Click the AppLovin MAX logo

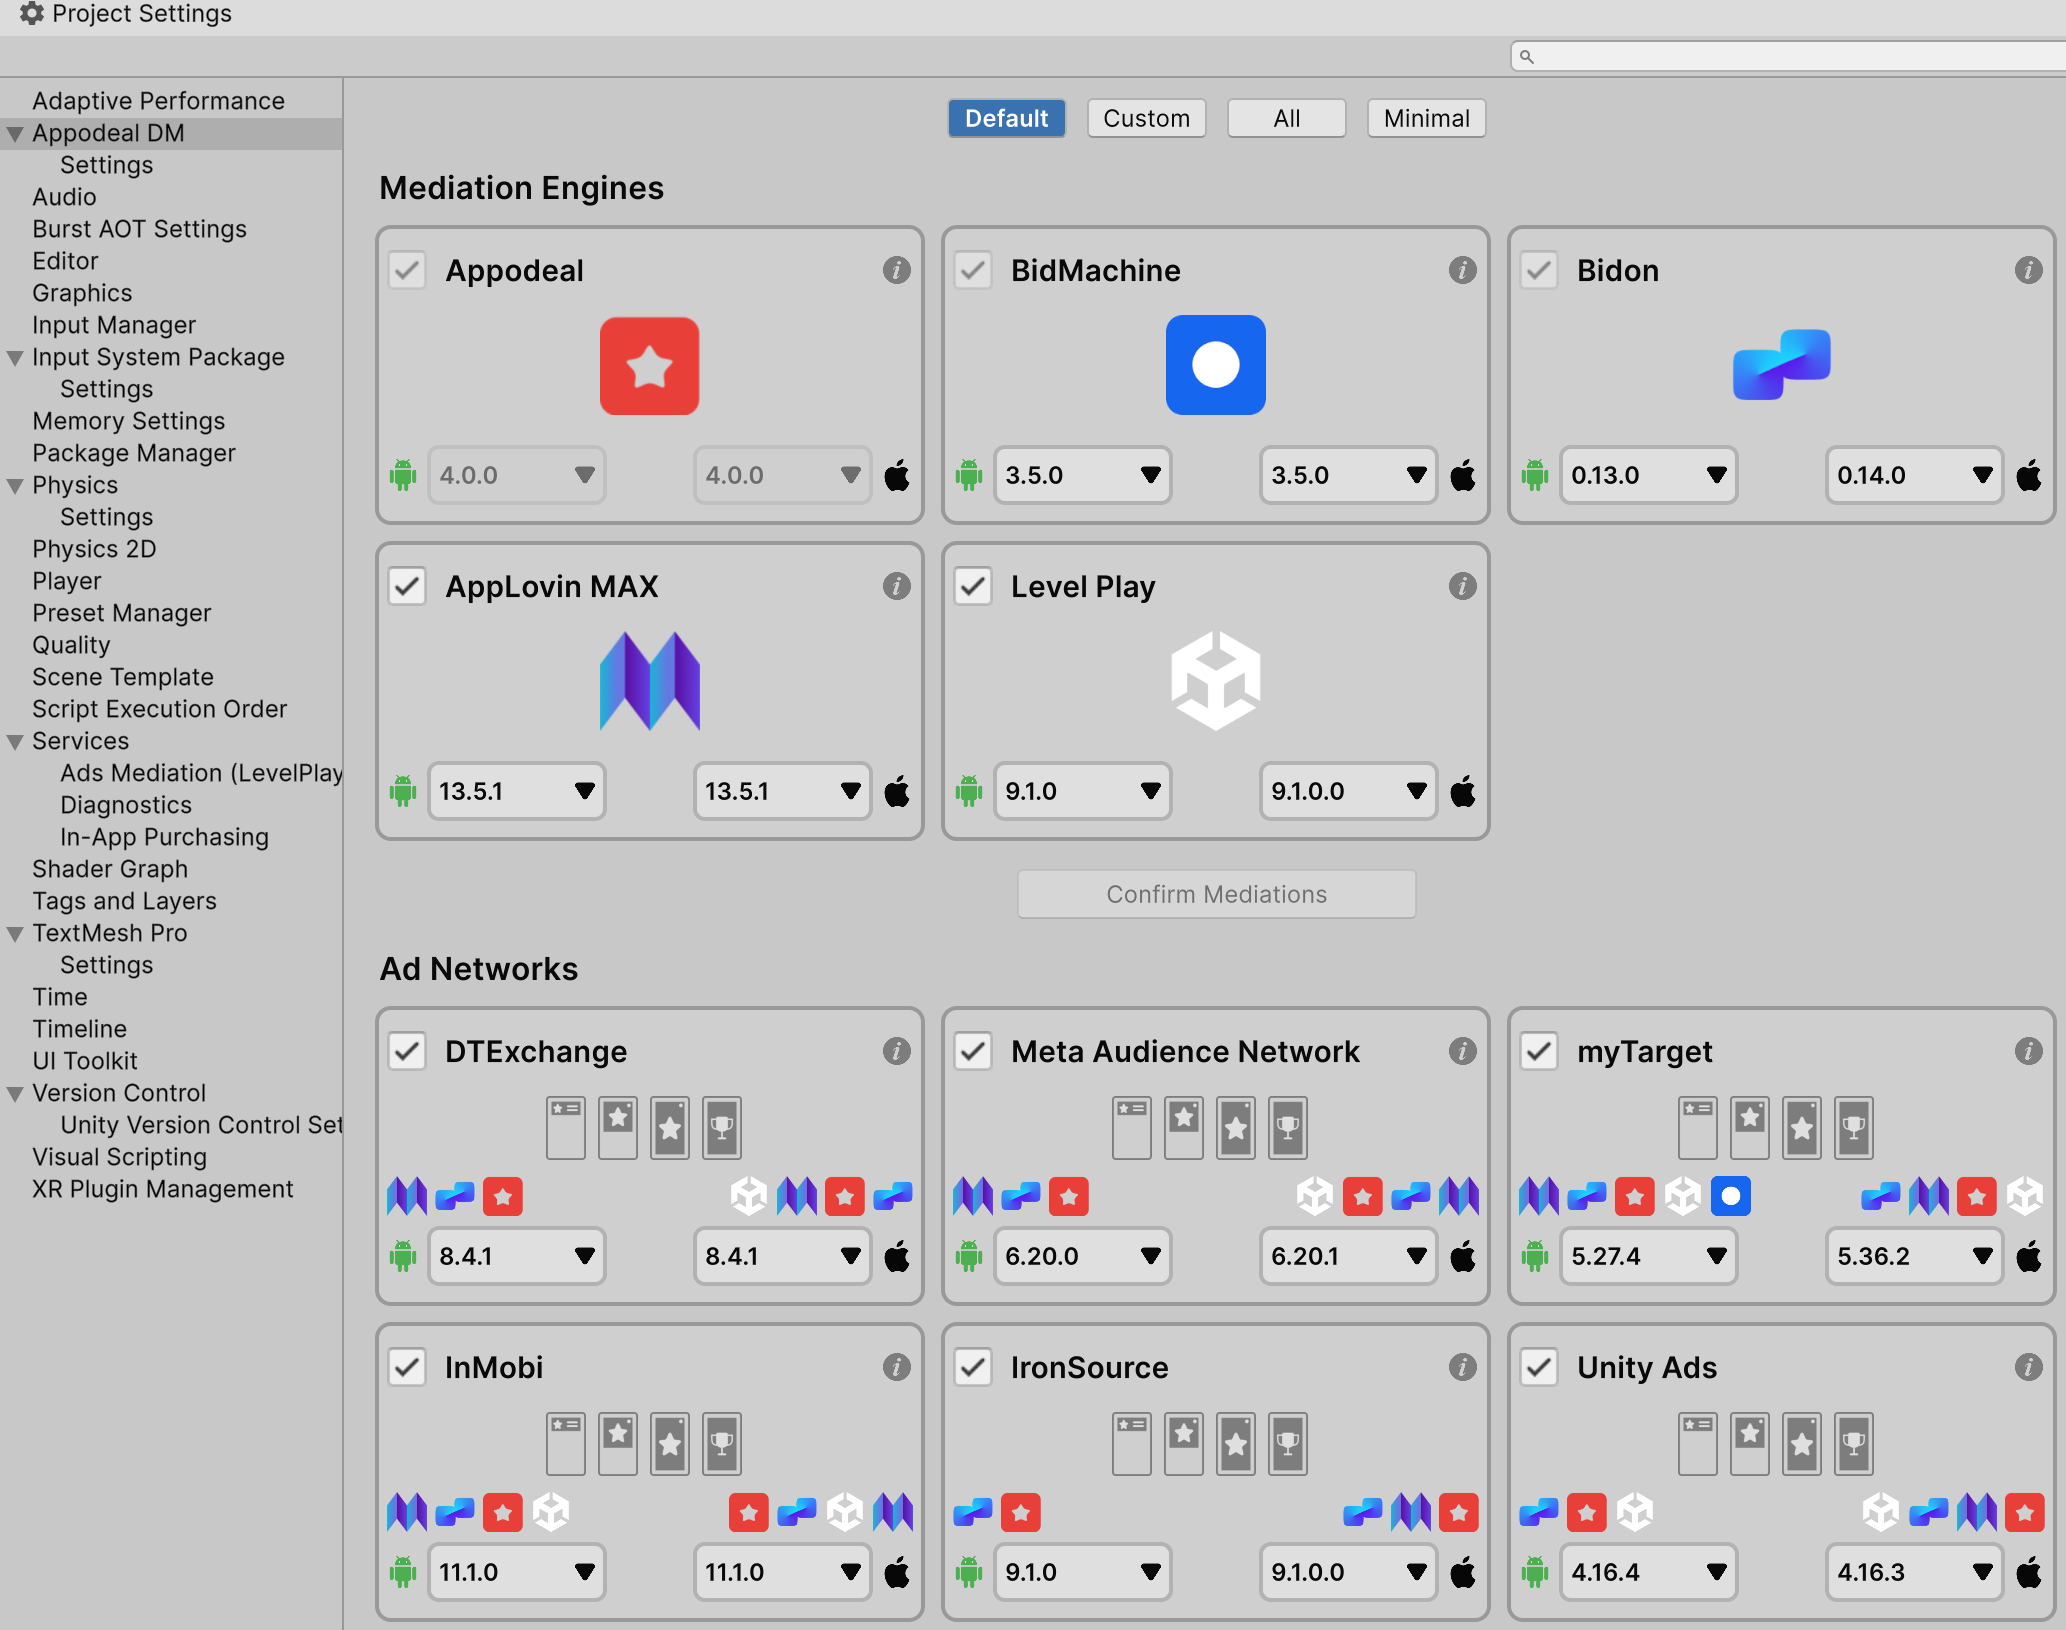[x=649, y=681]
